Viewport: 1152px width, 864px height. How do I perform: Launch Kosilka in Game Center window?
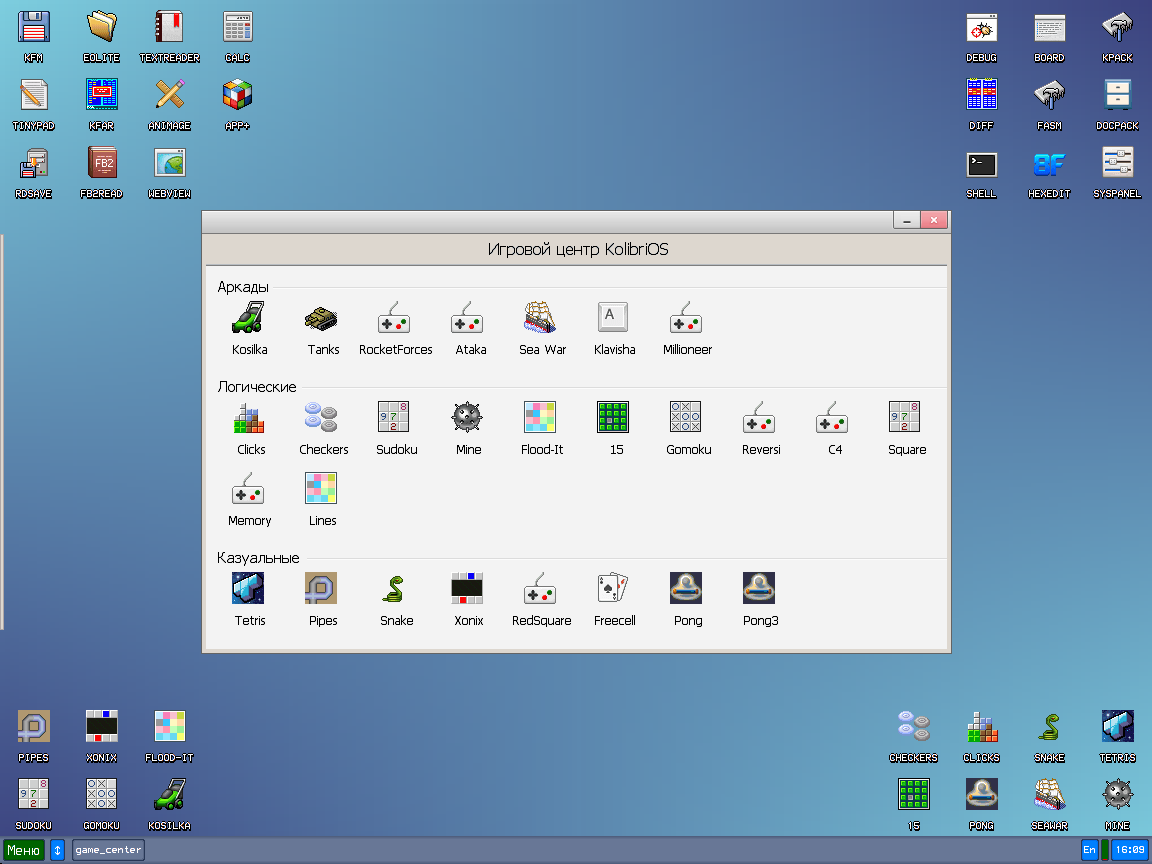[249, 328]
